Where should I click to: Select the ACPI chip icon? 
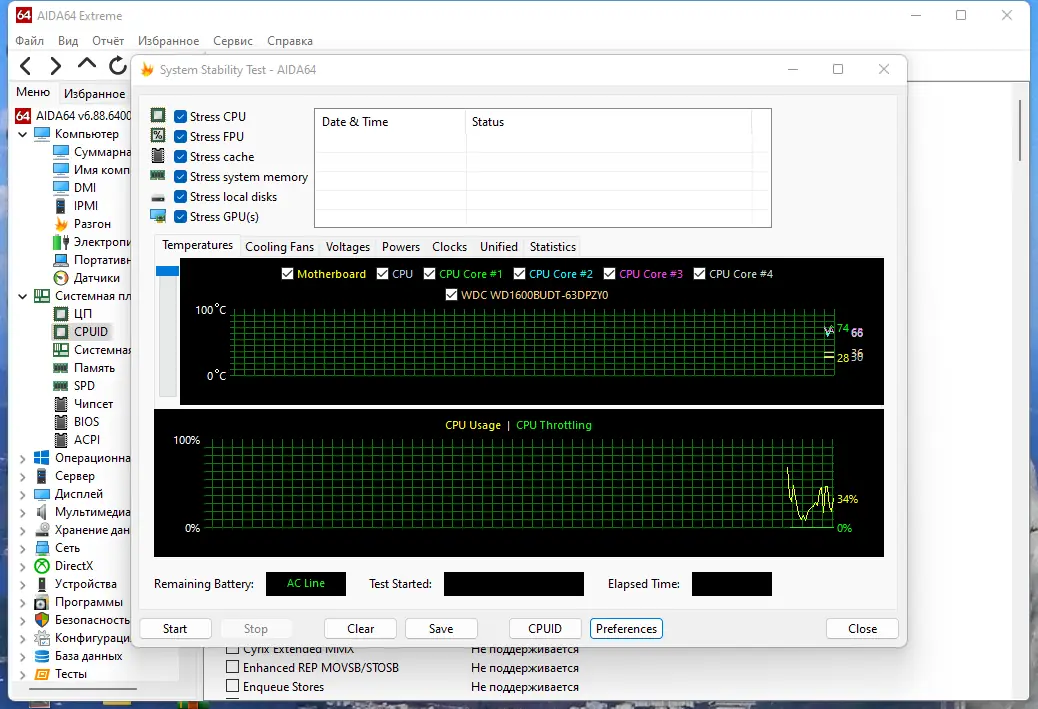(61, 440)
